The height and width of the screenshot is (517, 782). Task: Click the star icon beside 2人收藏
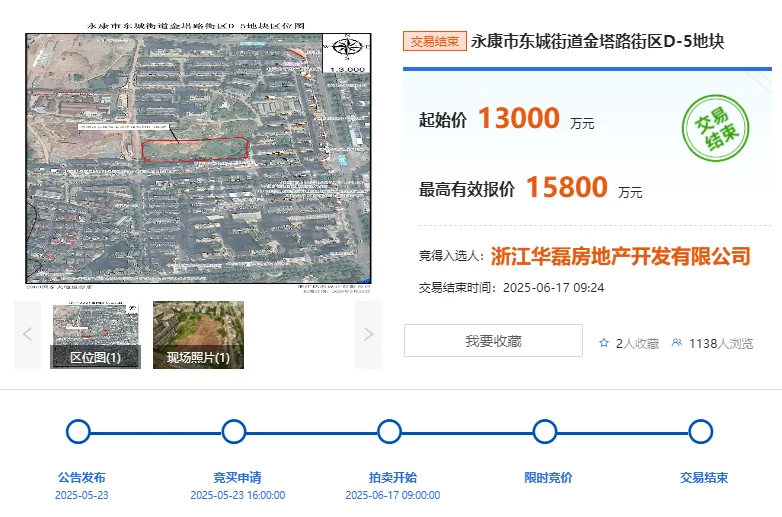(604, 343)
